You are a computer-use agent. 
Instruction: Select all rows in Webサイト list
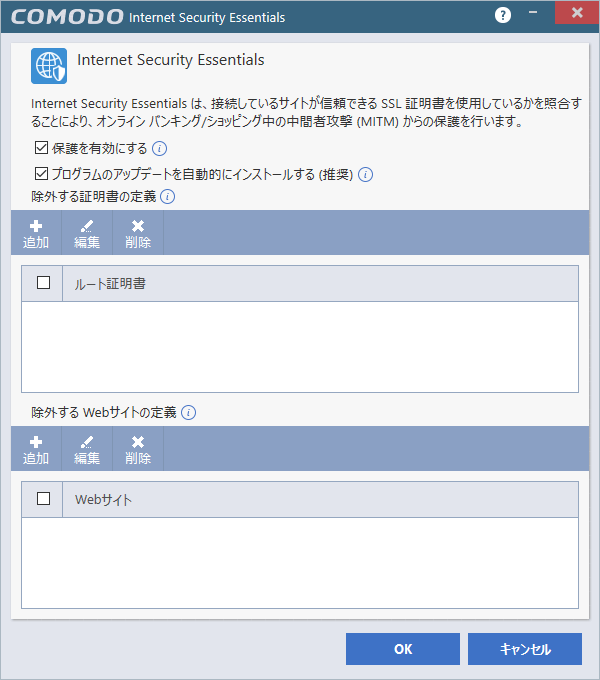43,499
